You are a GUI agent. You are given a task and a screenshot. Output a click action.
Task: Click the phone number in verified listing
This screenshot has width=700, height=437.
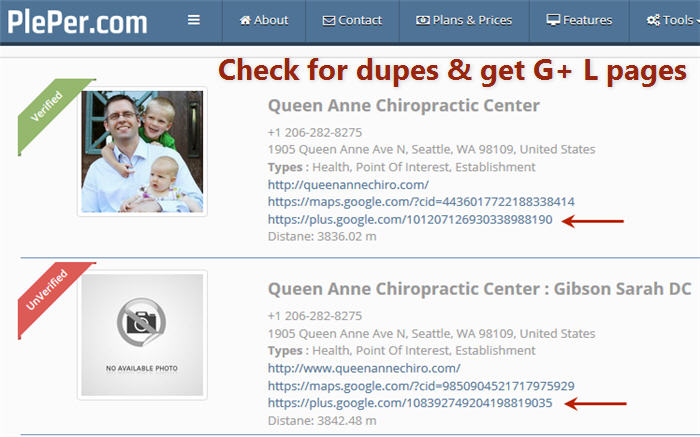pos(315,133)
